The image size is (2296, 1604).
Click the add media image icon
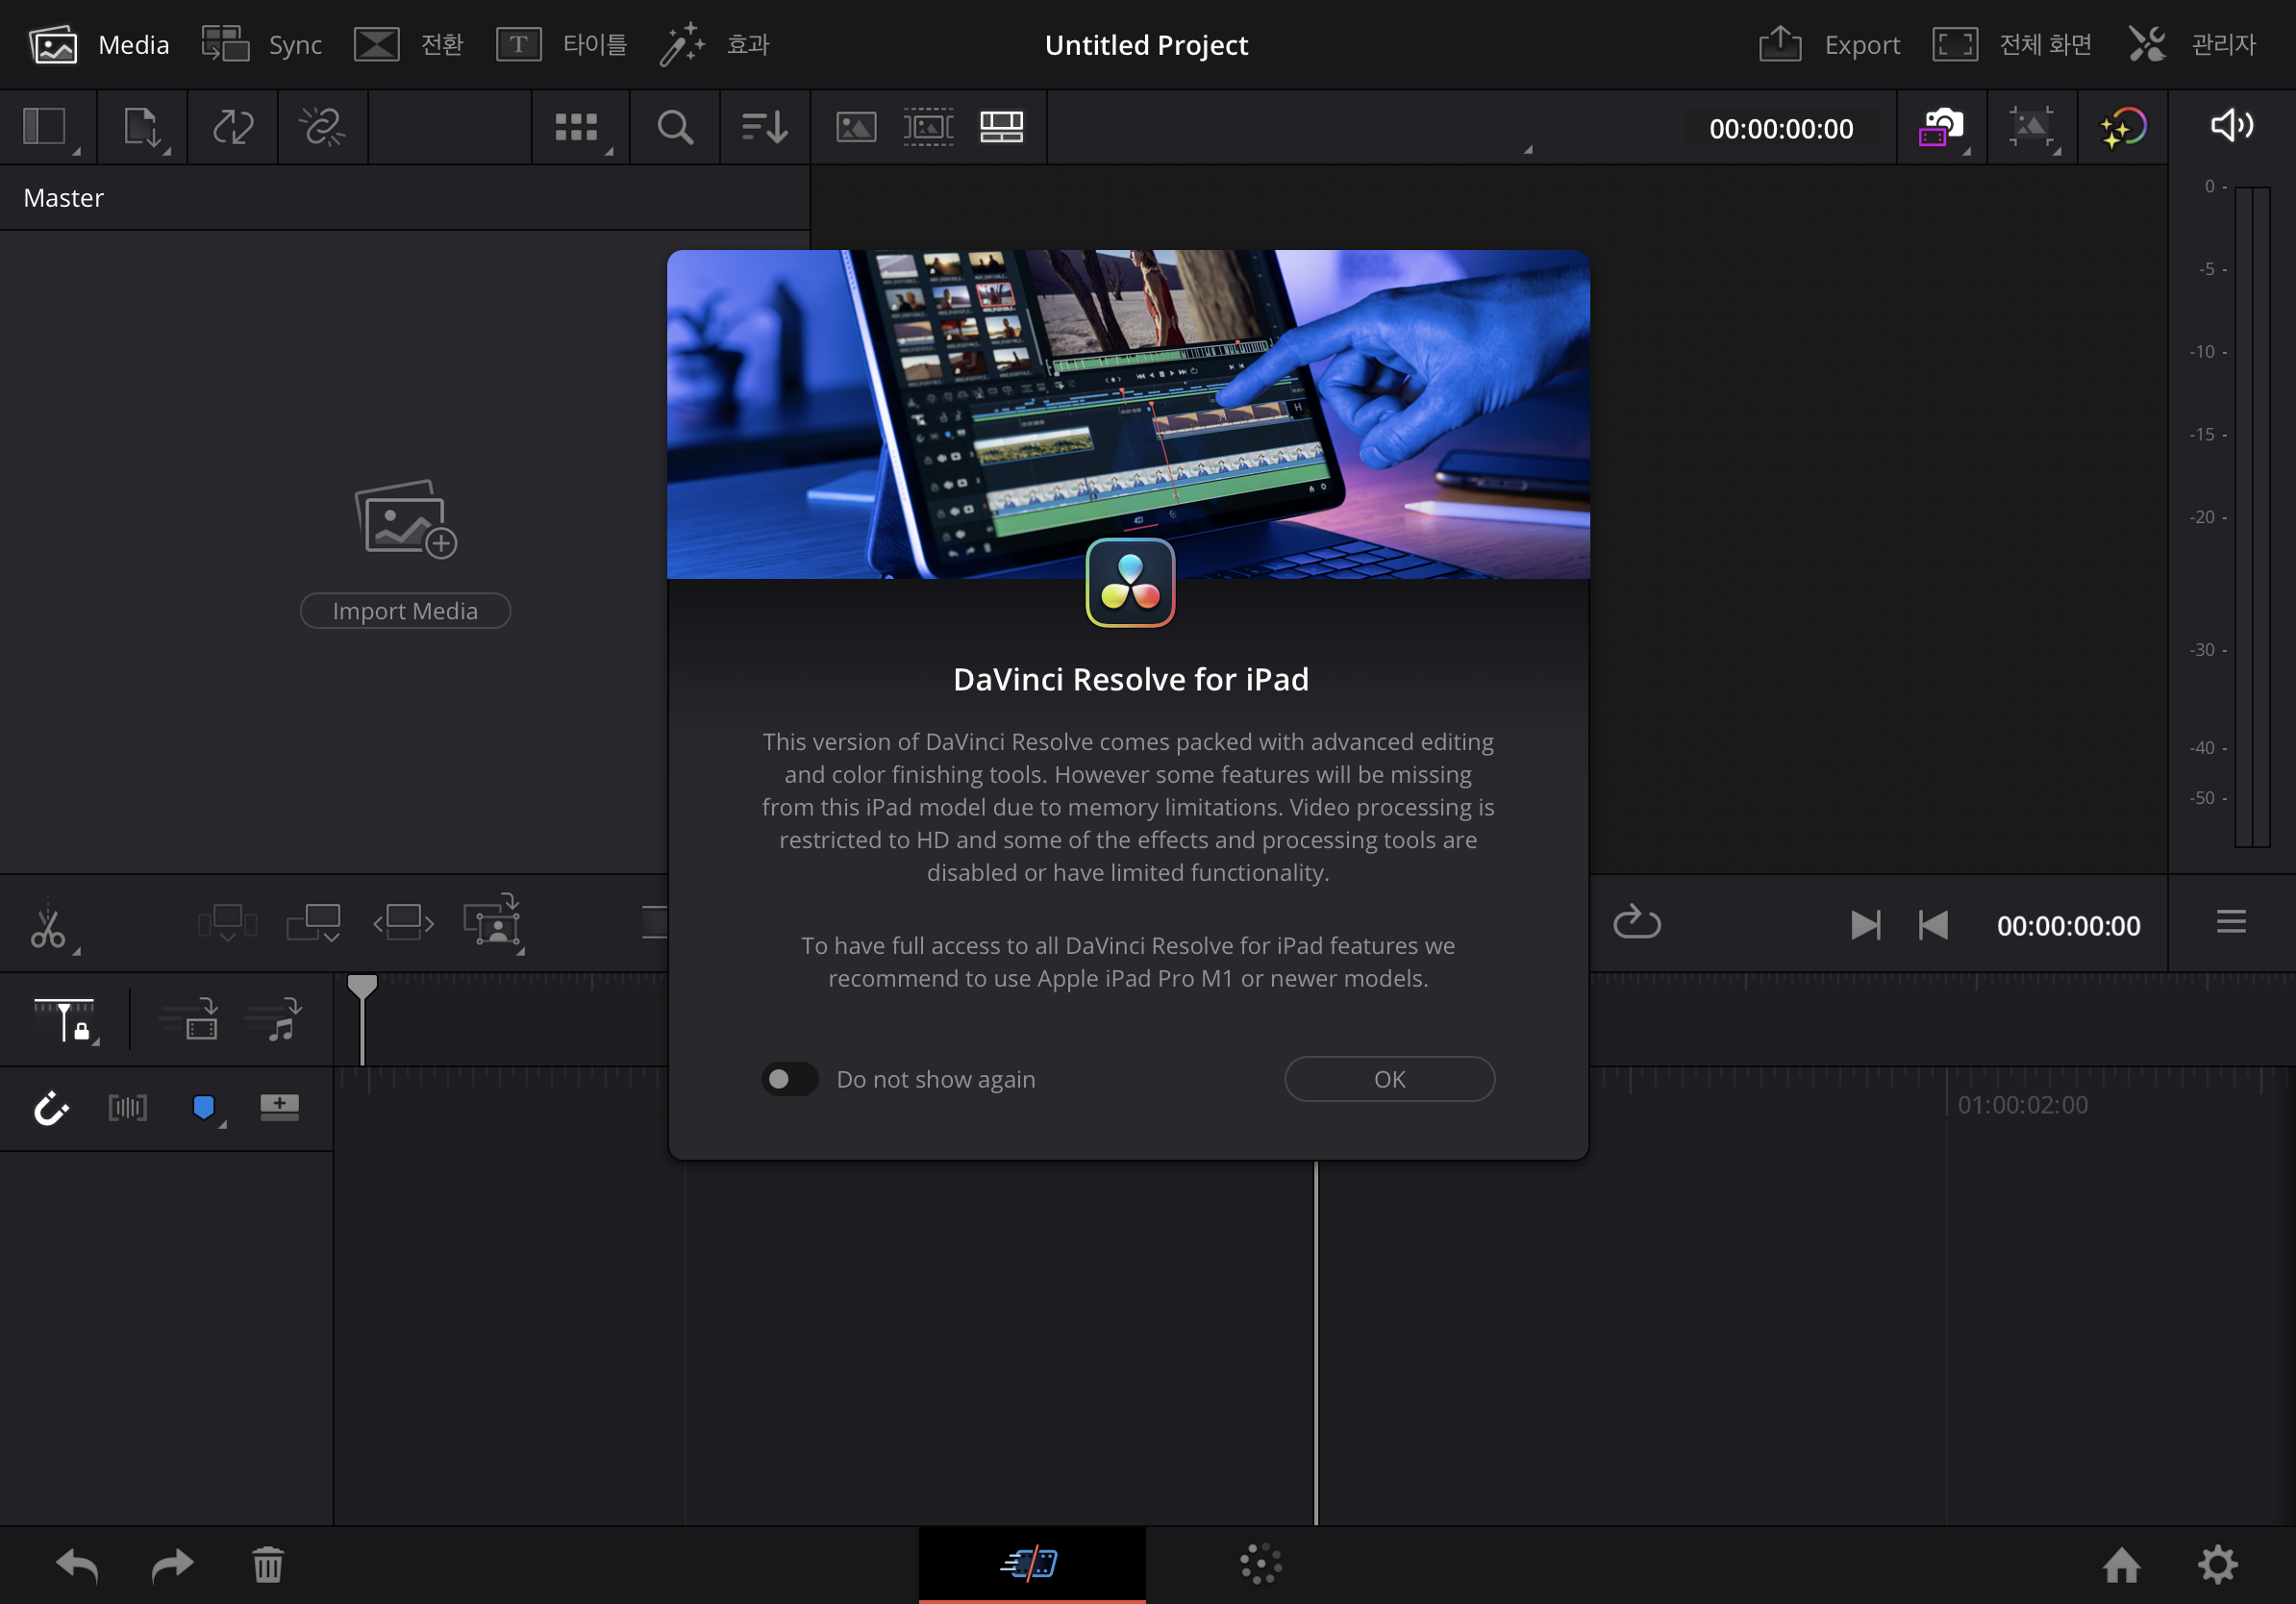[405, 518]
